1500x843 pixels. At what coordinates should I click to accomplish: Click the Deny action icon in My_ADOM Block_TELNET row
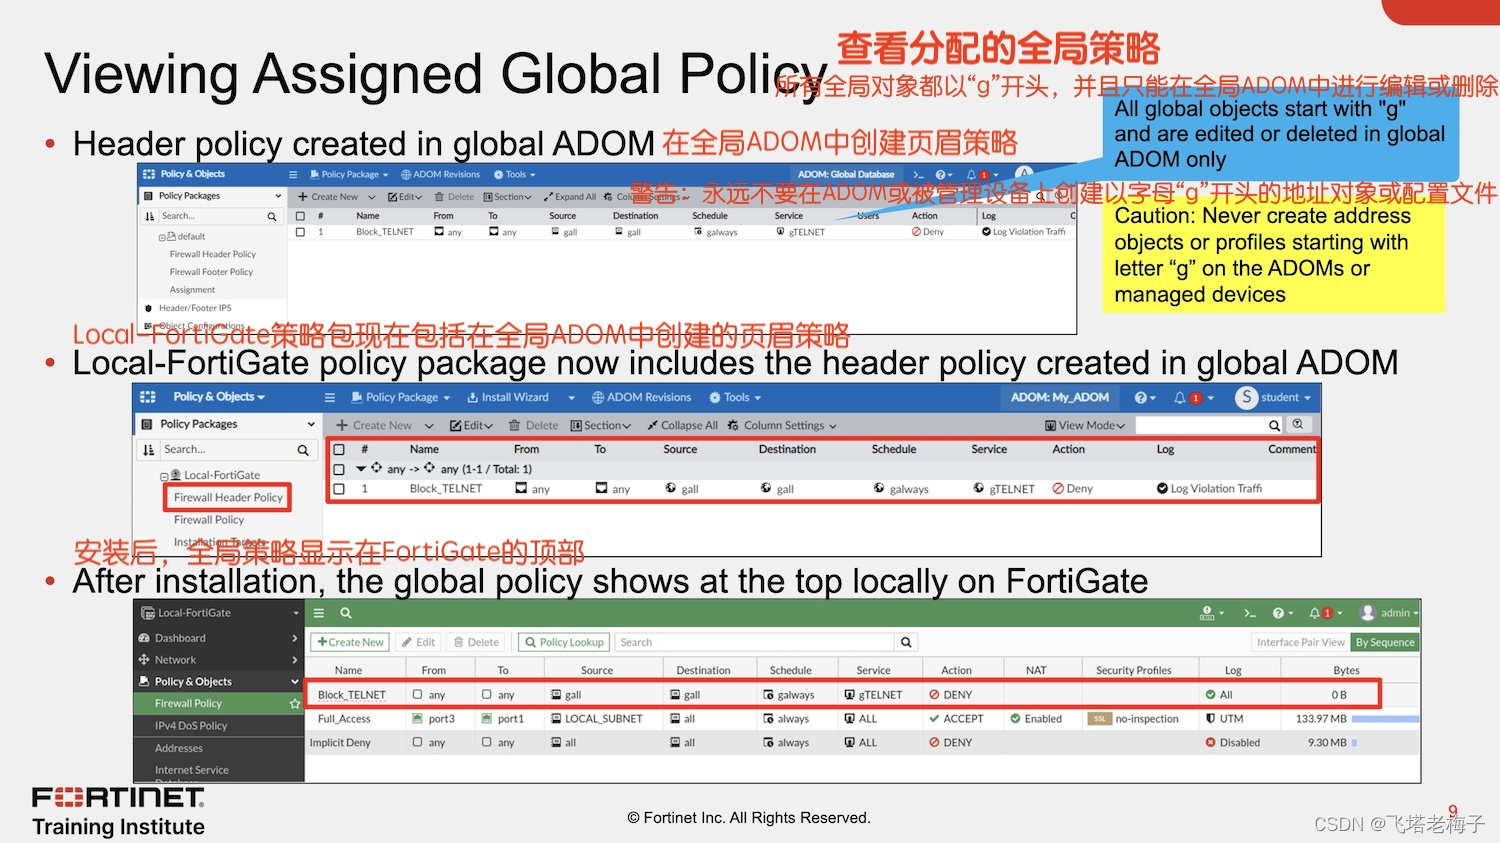coord(1058,489)
